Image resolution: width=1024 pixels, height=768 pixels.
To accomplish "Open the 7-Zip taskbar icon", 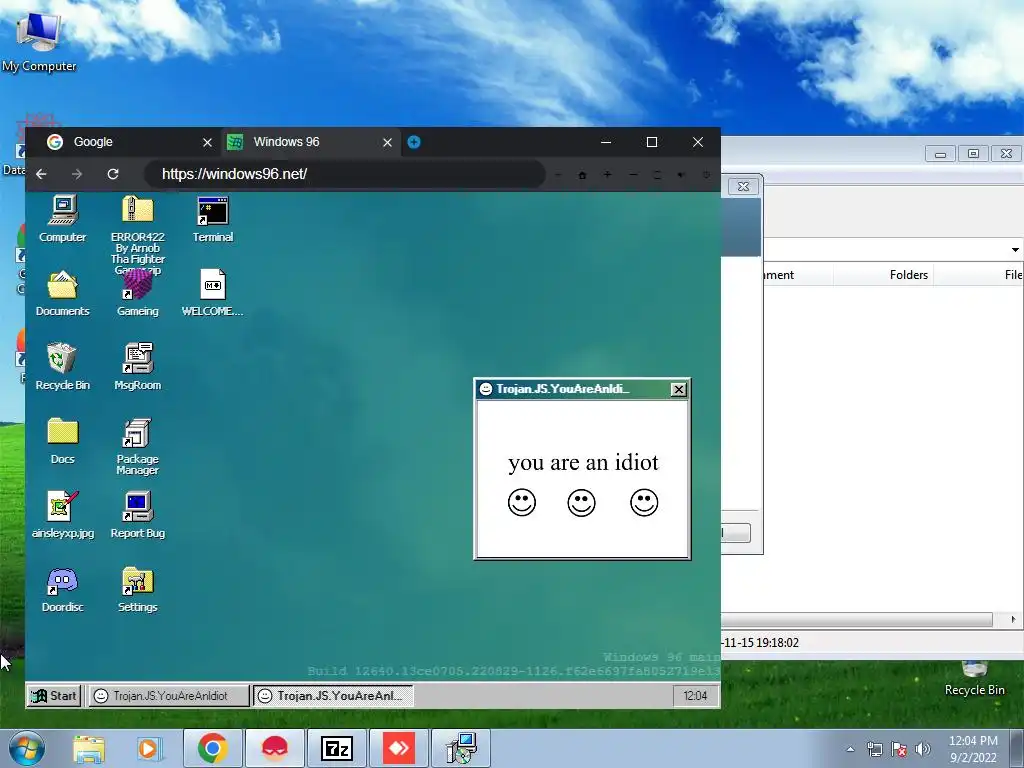I will [x=336, y=748].
